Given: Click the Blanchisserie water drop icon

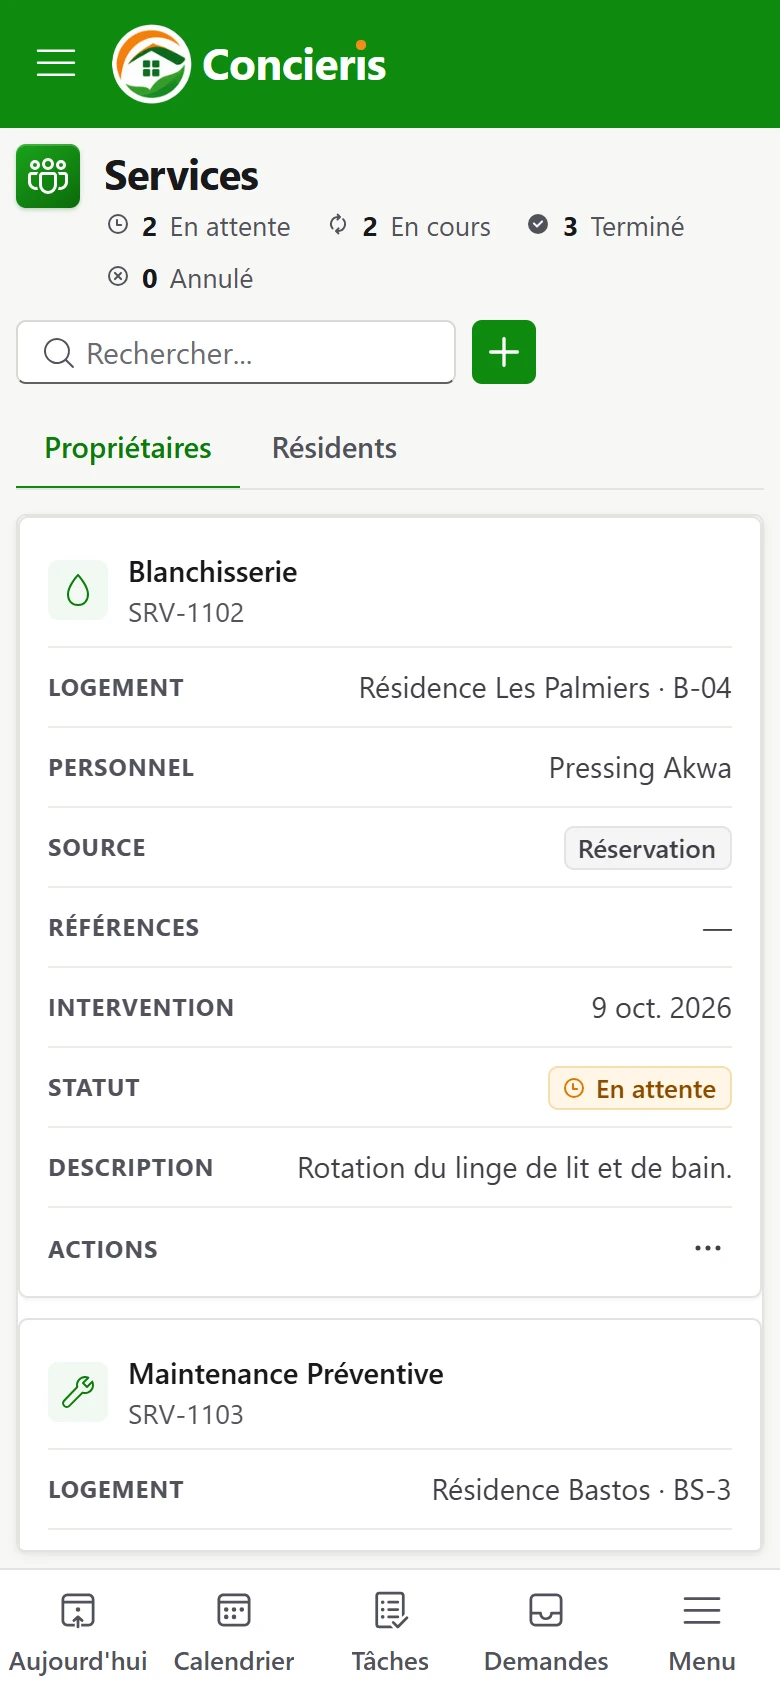Looking at the screenshot, I should (x=78, y=590).
